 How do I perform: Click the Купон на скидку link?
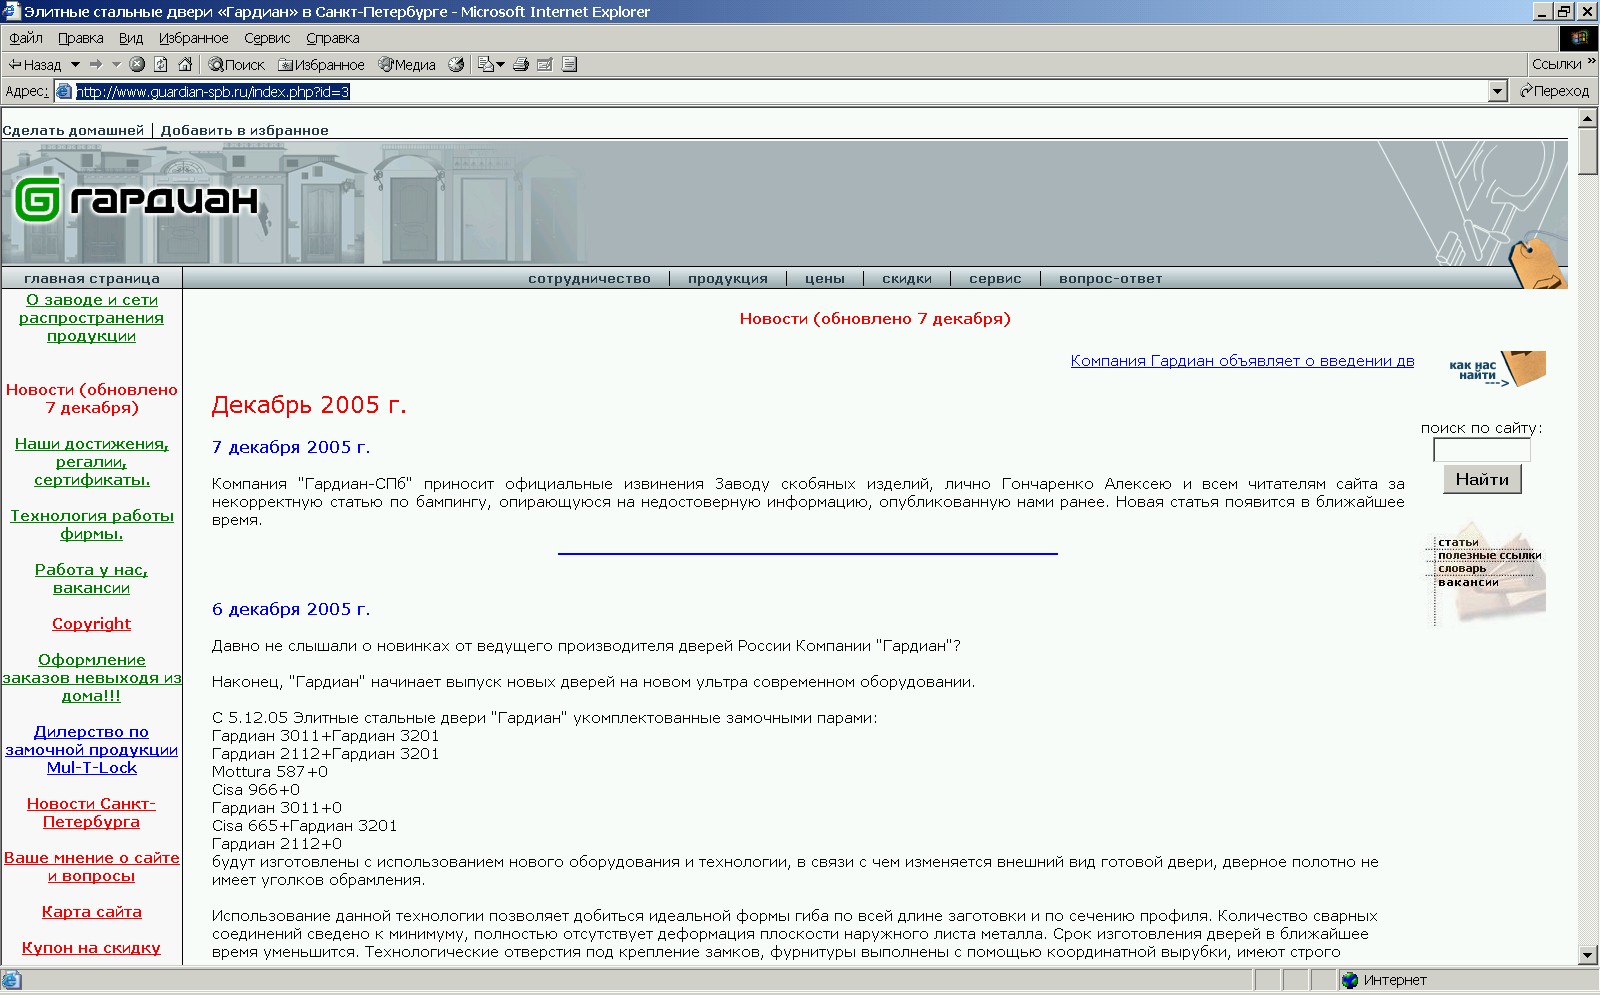pos(91,947)
